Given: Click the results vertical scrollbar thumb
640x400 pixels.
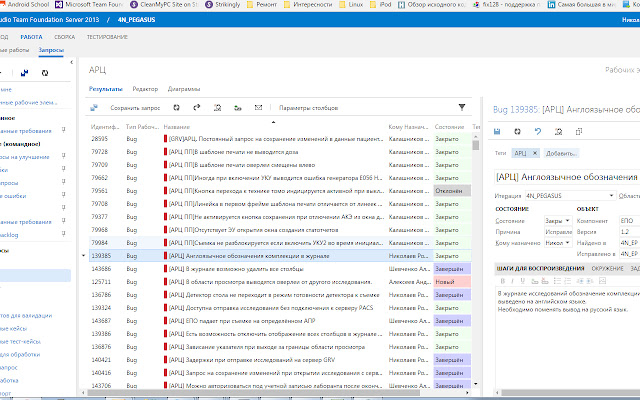Looking at the screenshot, I should tap(476, 145).
